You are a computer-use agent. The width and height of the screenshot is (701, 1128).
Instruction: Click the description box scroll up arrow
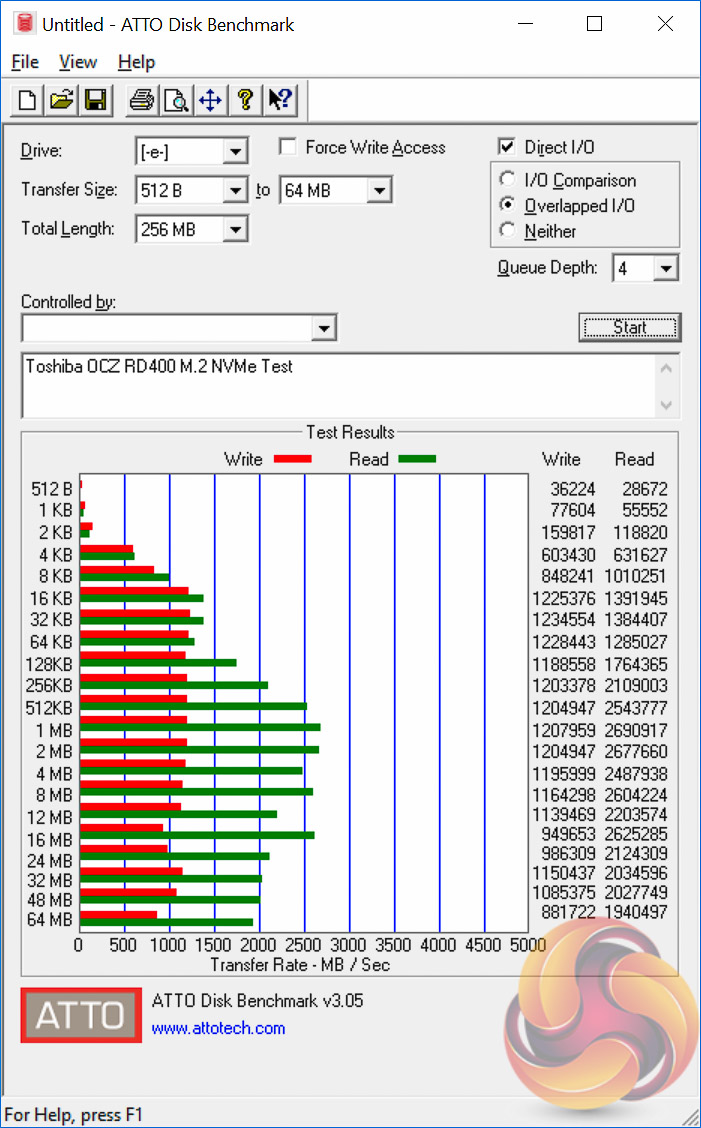click(x=666, y=369)
